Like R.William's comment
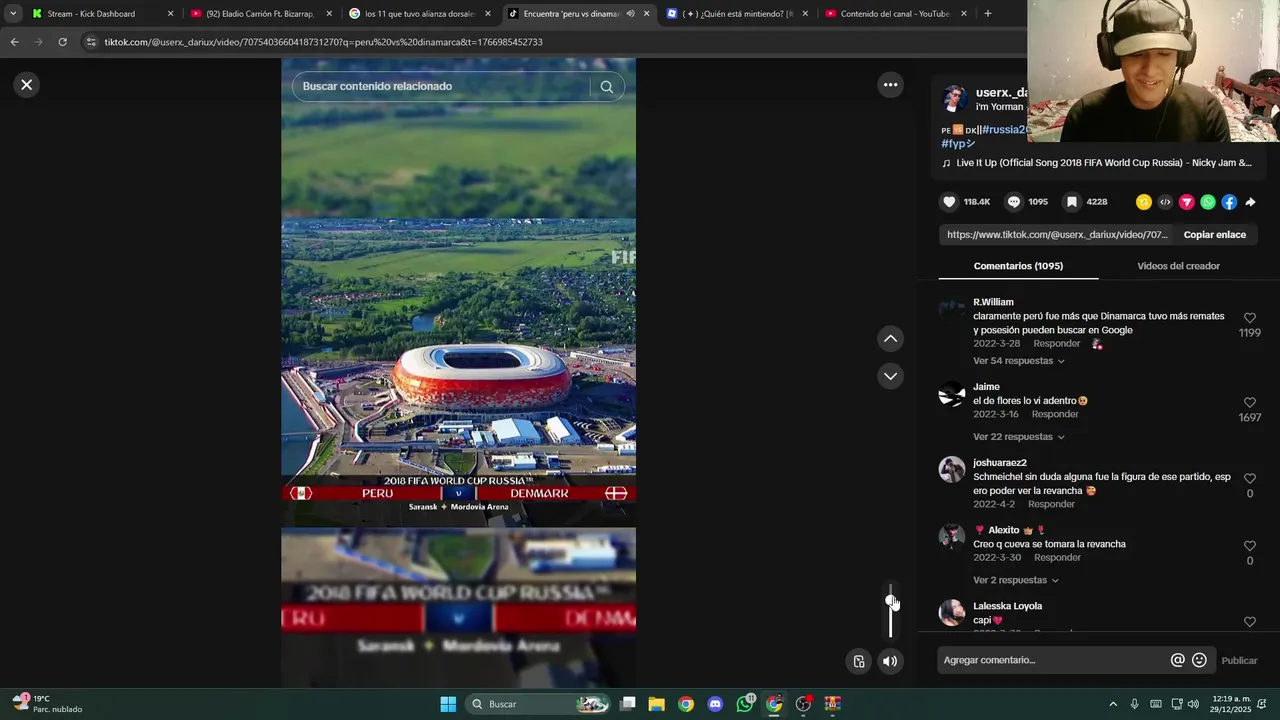 [x=1250, y=318]
